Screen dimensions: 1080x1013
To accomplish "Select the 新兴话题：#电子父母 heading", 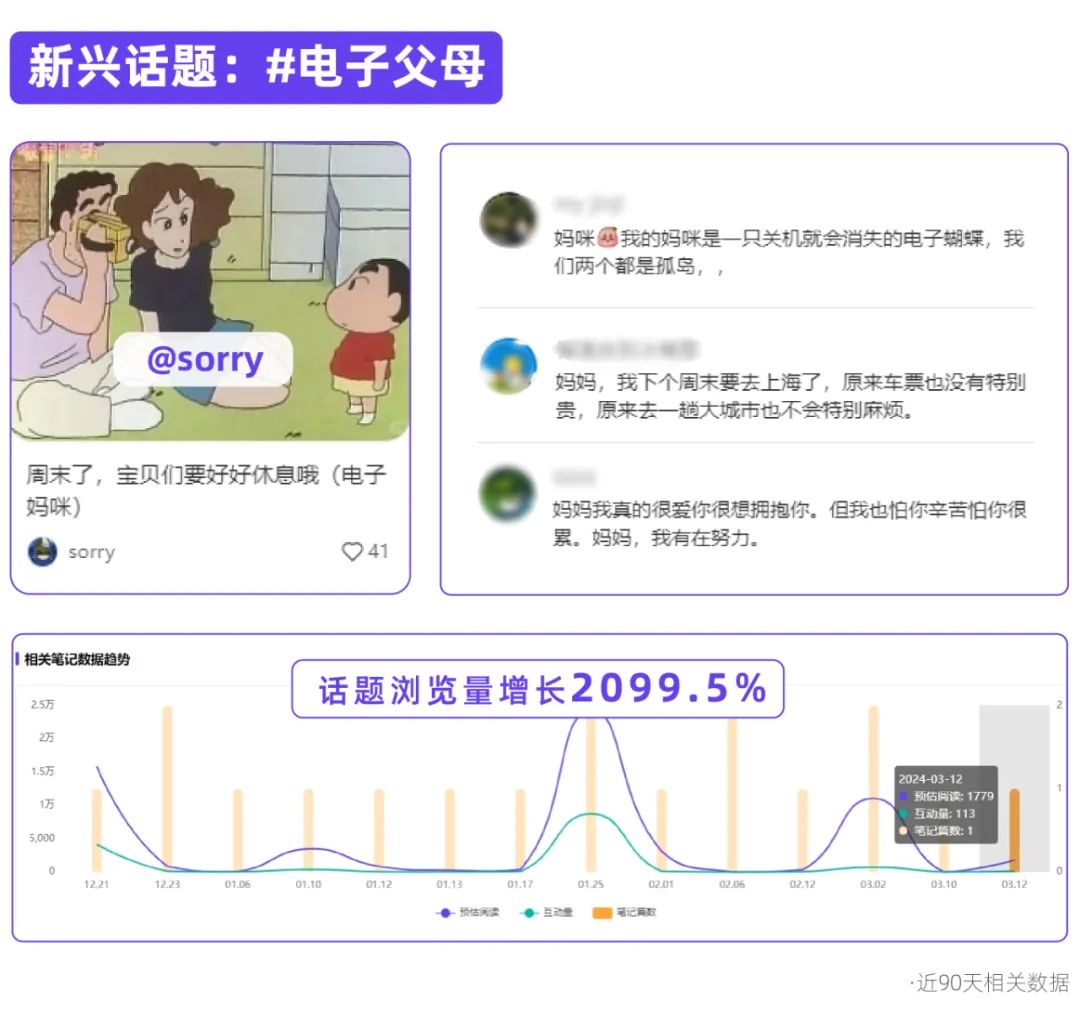I will [256, 67].
